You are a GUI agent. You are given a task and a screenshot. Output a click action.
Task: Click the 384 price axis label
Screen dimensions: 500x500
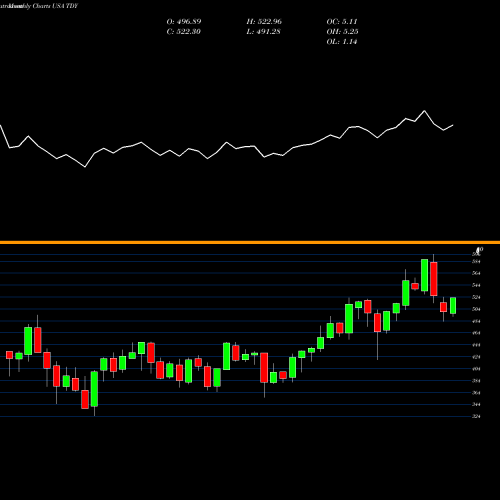pos(476,381)
